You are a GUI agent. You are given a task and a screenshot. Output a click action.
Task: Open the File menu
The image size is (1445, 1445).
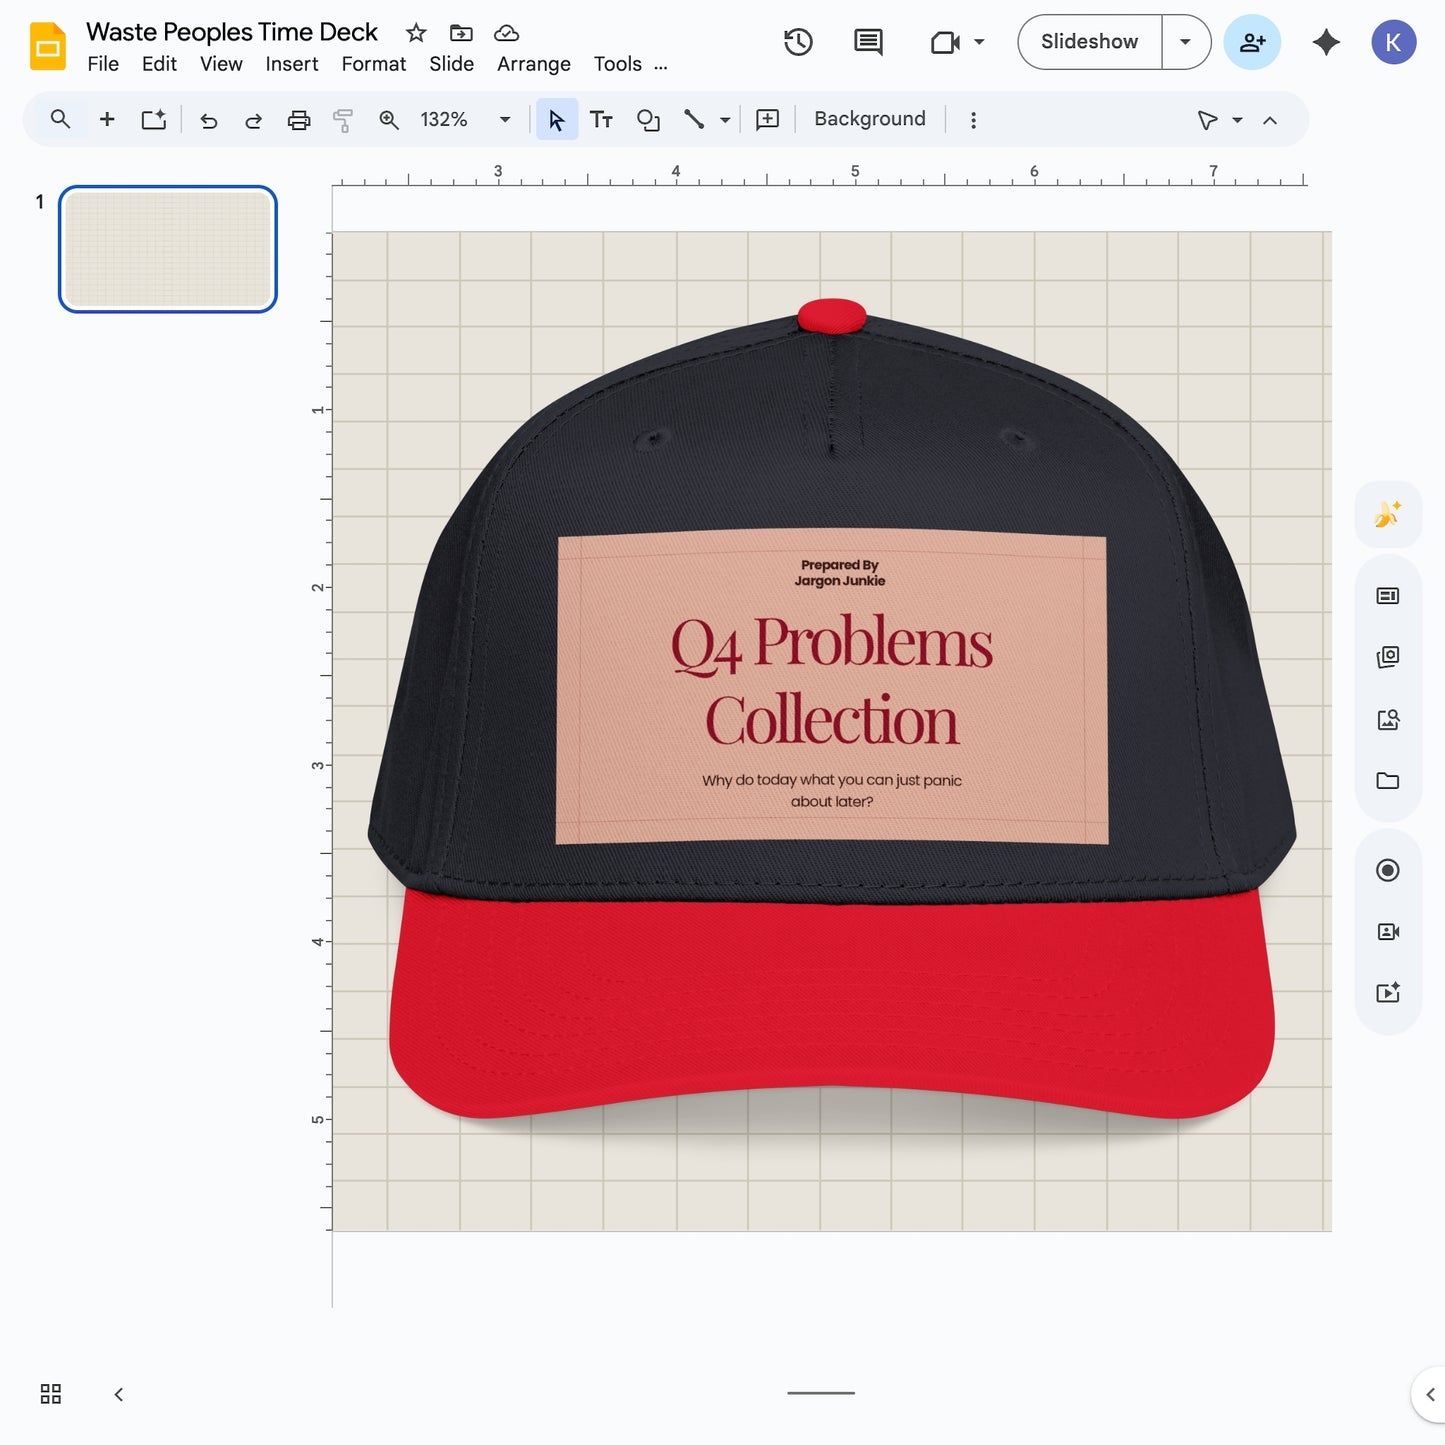tap(103, 64)
